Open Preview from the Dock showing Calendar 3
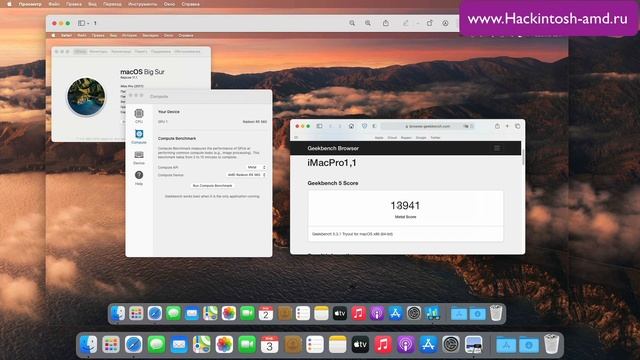 473,345
